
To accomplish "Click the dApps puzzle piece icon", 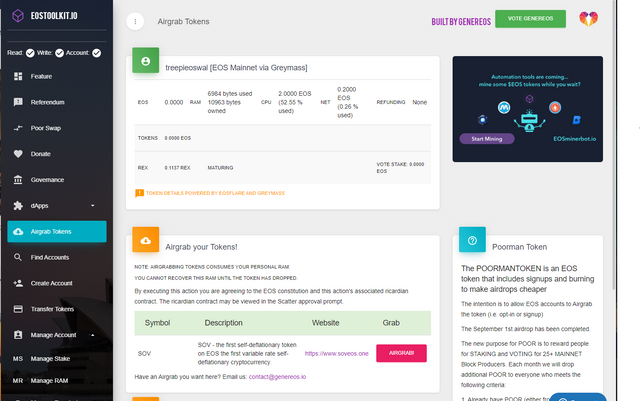I will pyautogui.click(x=18, y=206).
